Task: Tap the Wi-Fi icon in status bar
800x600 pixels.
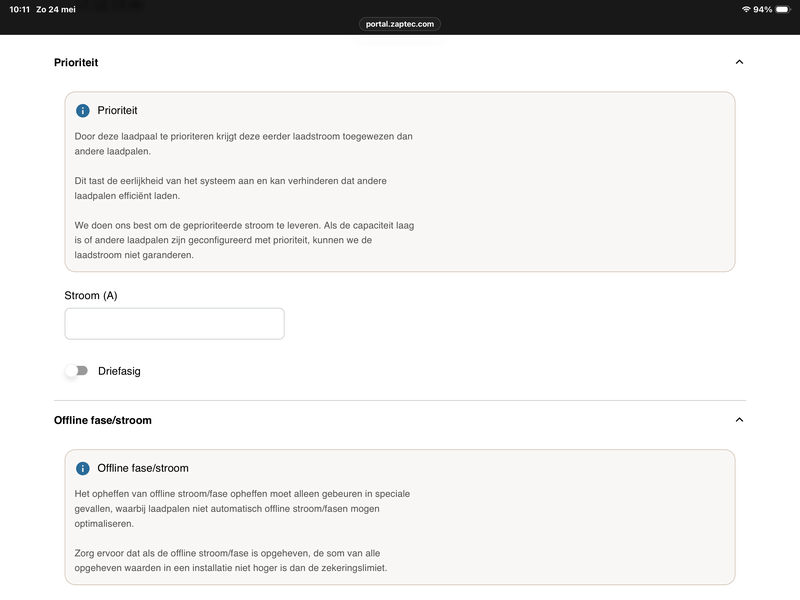Action: click(746, 9)
